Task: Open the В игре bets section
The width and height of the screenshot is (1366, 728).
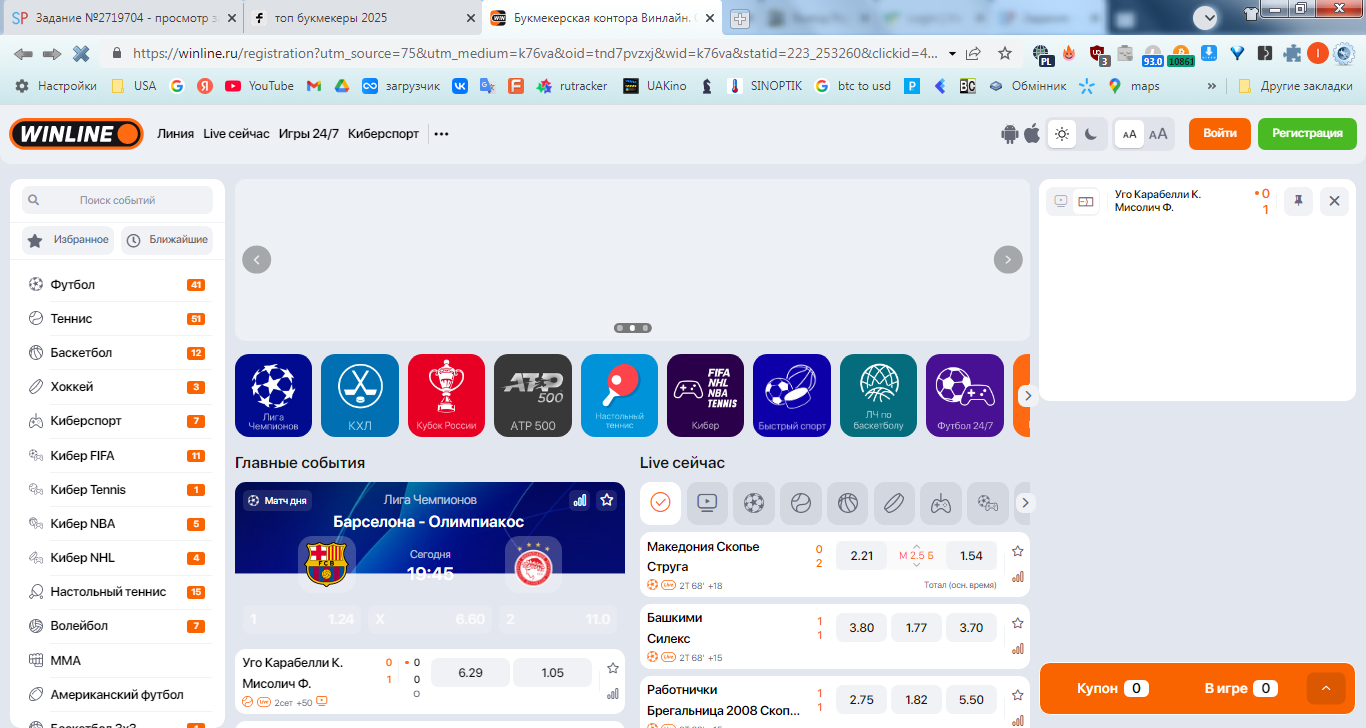Action: (x=1241, y=688)
